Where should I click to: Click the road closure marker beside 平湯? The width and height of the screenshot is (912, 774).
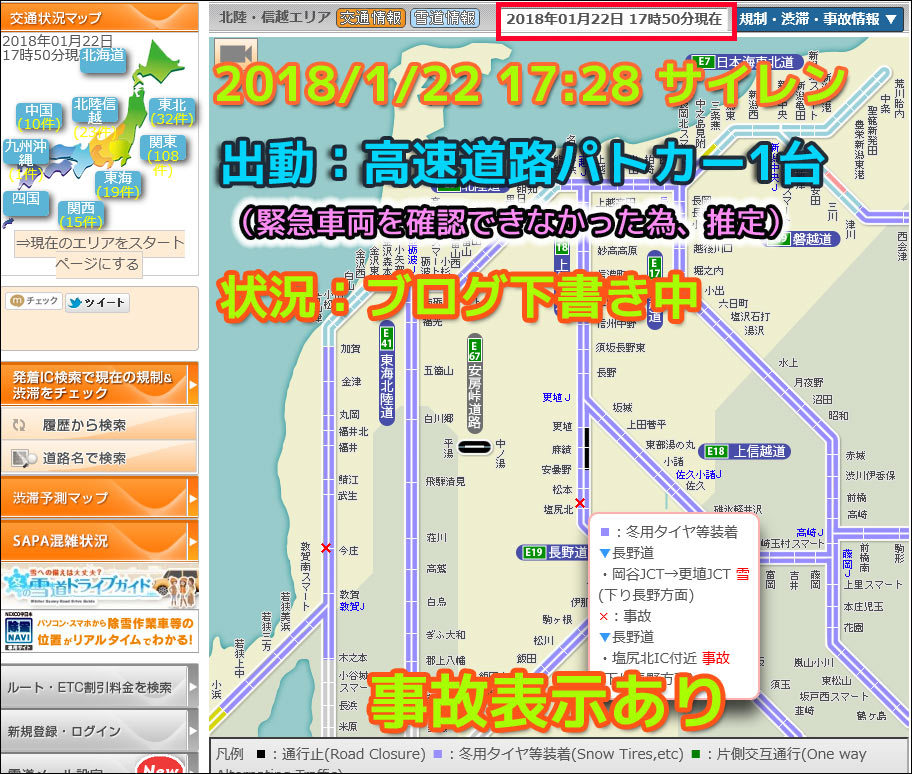tap(475, 447)
